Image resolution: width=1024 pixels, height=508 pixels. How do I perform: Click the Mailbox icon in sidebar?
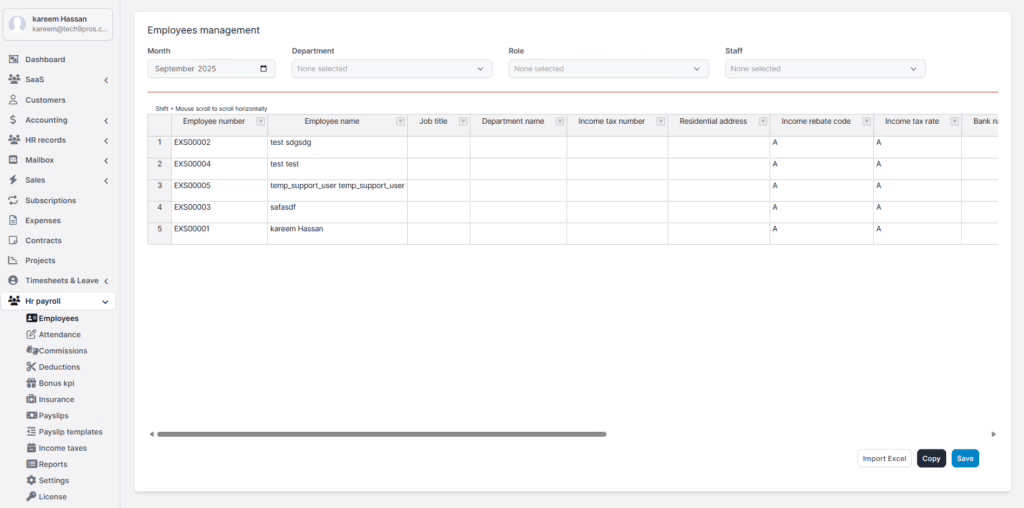[x=14, y=160]
